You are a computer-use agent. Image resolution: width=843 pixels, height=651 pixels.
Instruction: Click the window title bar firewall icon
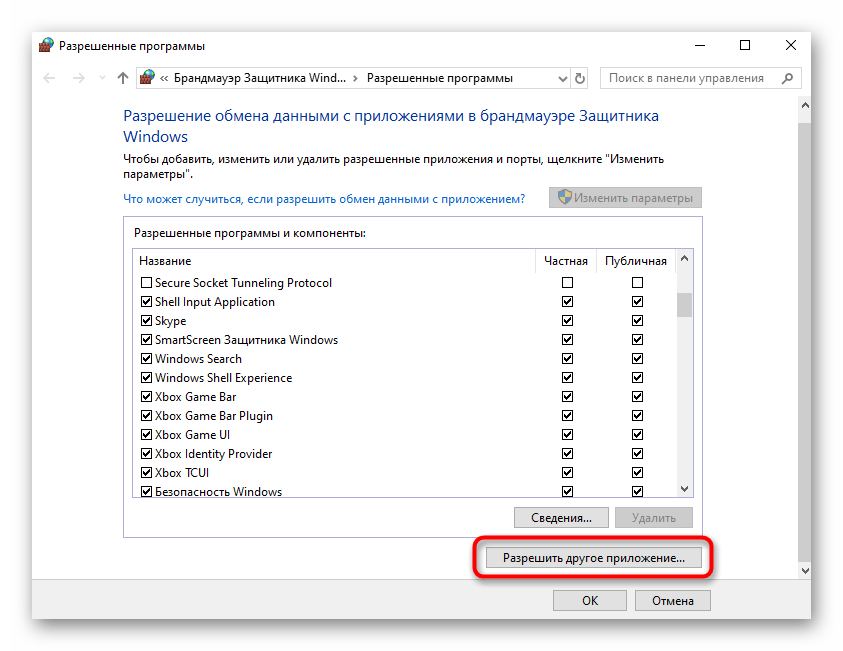46,46
